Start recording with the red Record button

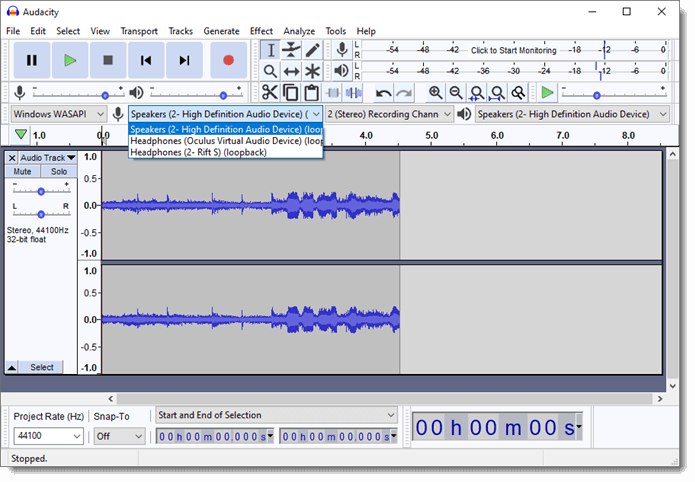tap(228, 60)
